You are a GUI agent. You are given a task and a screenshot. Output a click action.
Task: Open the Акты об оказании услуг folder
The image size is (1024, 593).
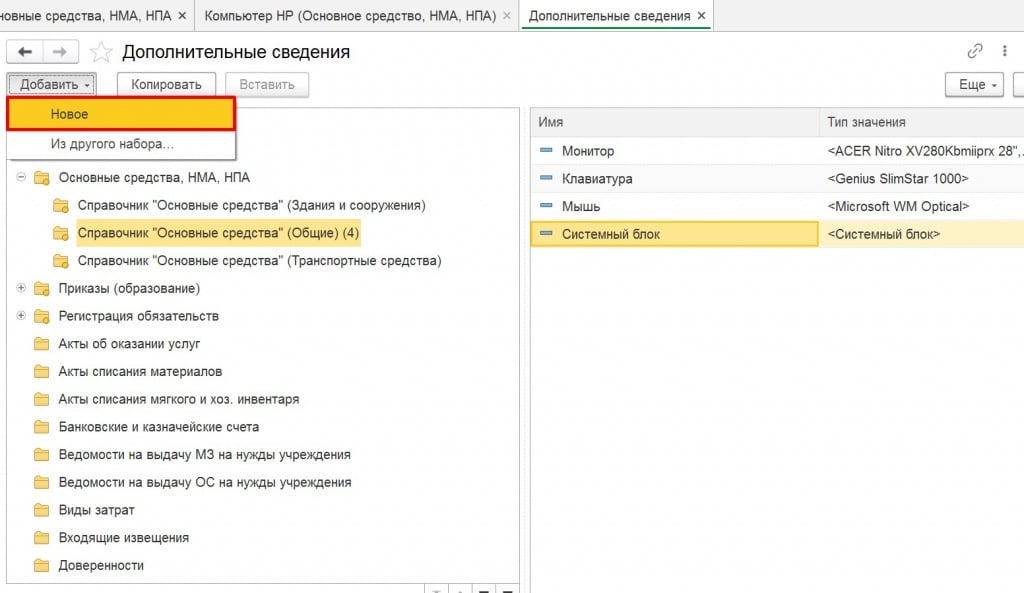click(129, 344)
